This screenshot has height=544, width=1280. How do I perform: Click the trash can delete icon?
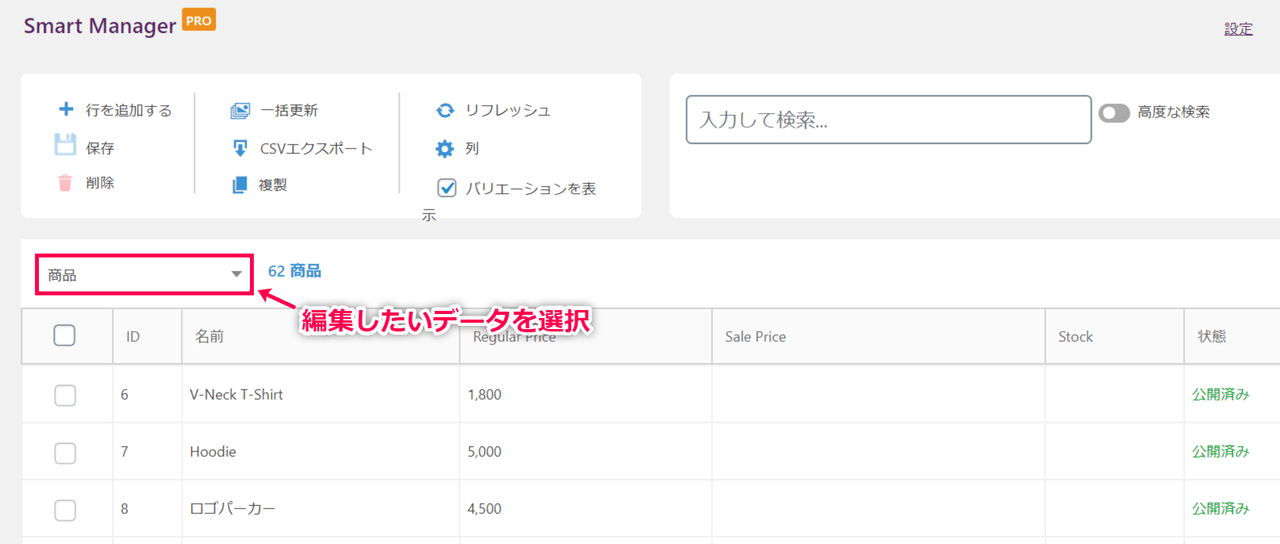65,183
